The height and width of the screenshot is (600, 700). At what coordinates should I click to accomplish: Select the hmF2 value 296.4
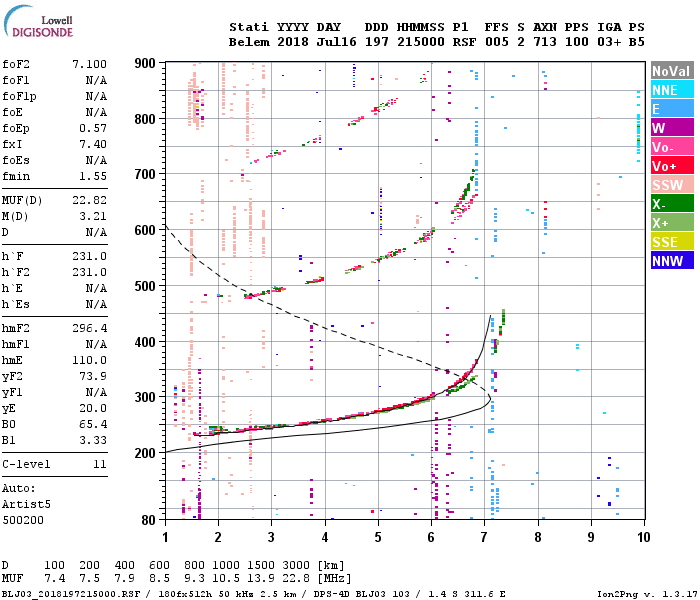[89, 328]
